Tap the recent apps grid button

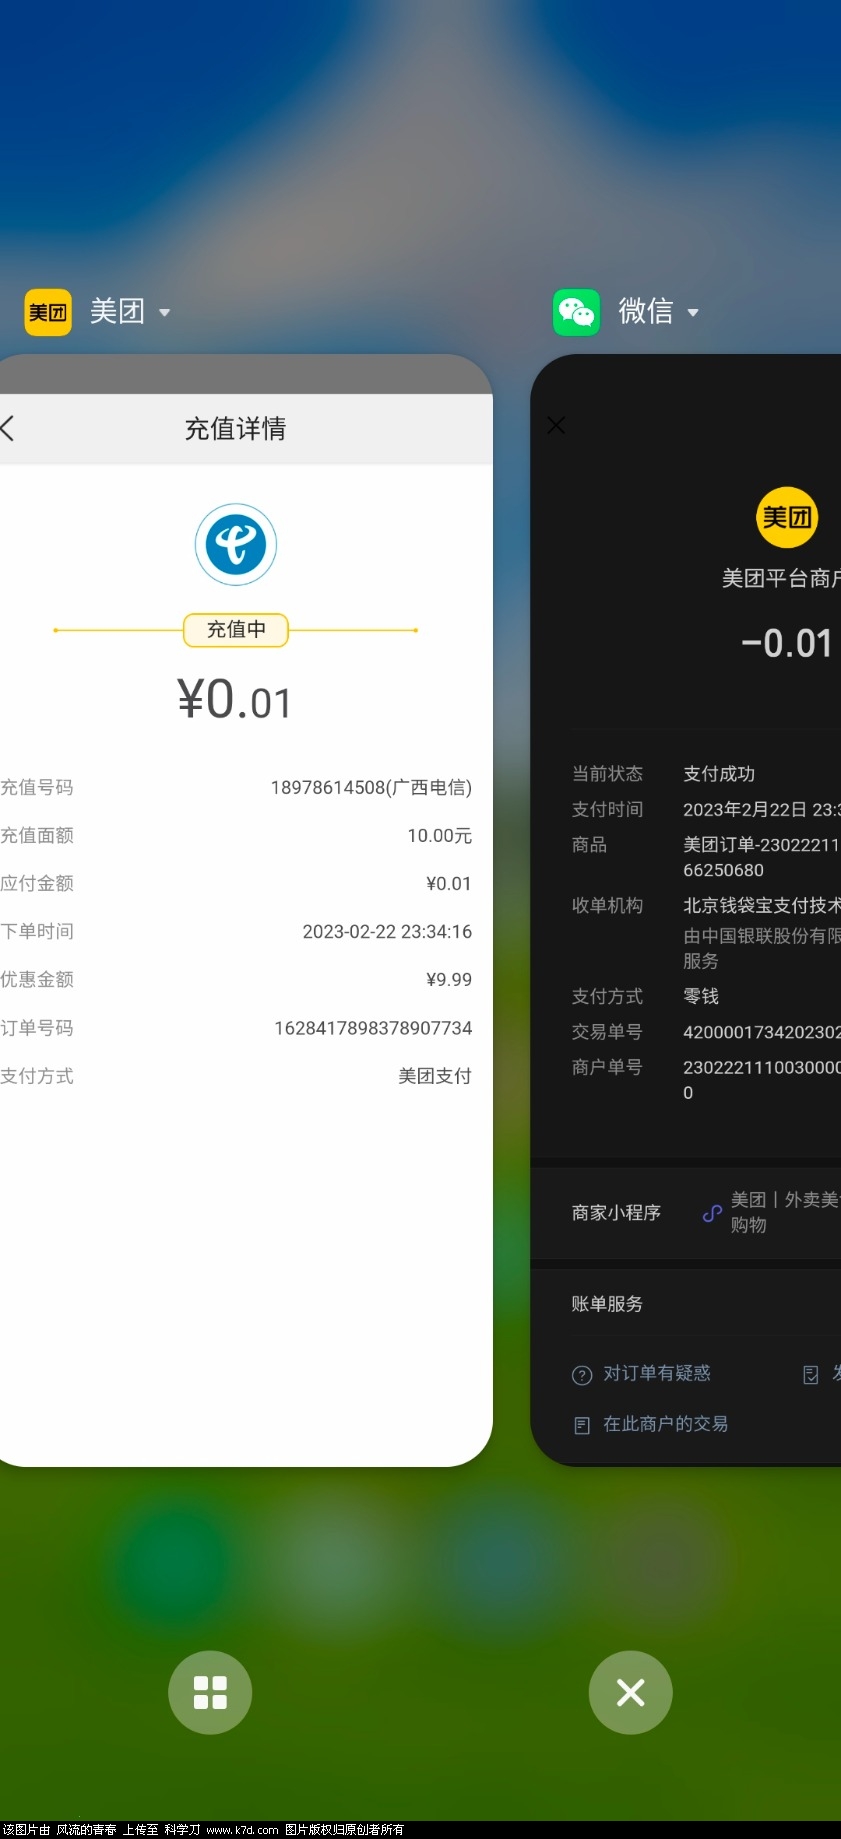pos(210,1692)
